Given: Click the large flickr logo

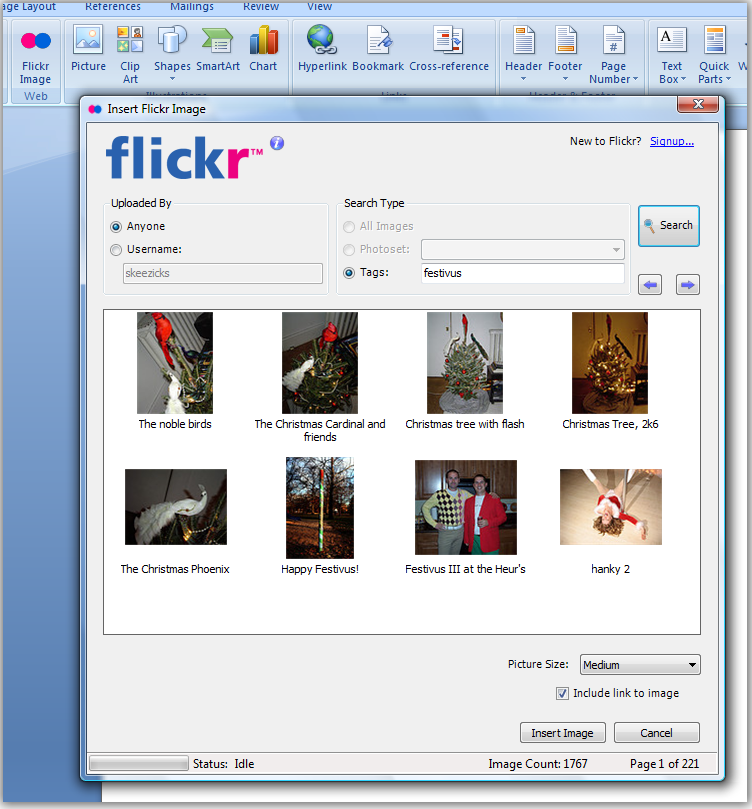Looking at the screenshot, I should (x=184, y=157).
